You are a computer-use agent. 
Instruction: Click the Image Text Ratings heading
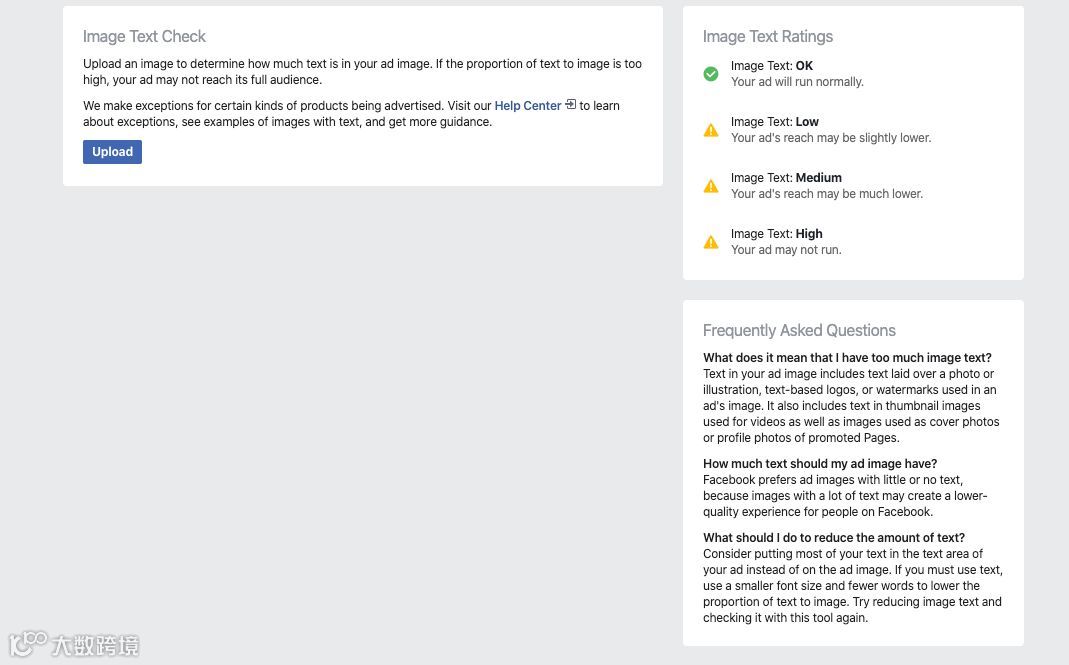point(768,37)
